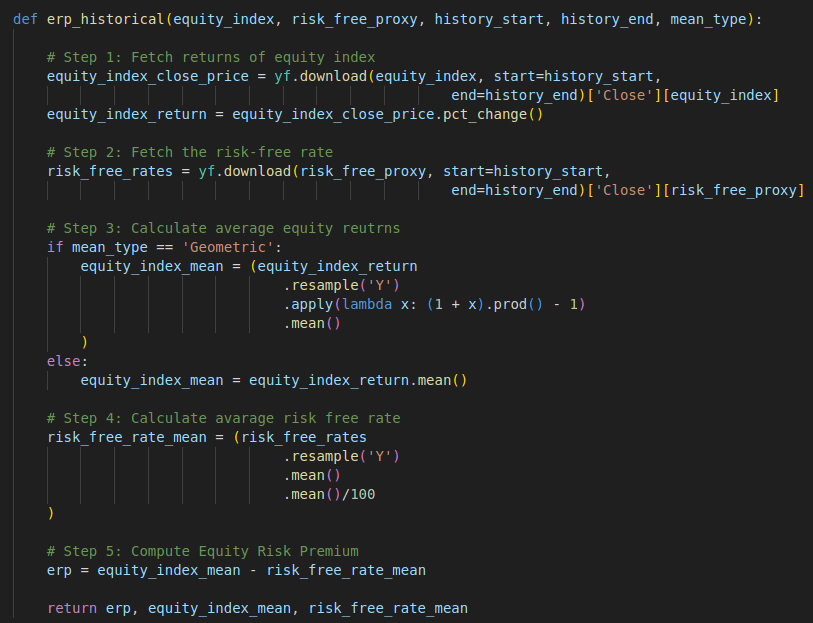Click the if keyword before mean_type
This screenshot has height=623, width=813.
click(55, 247)
